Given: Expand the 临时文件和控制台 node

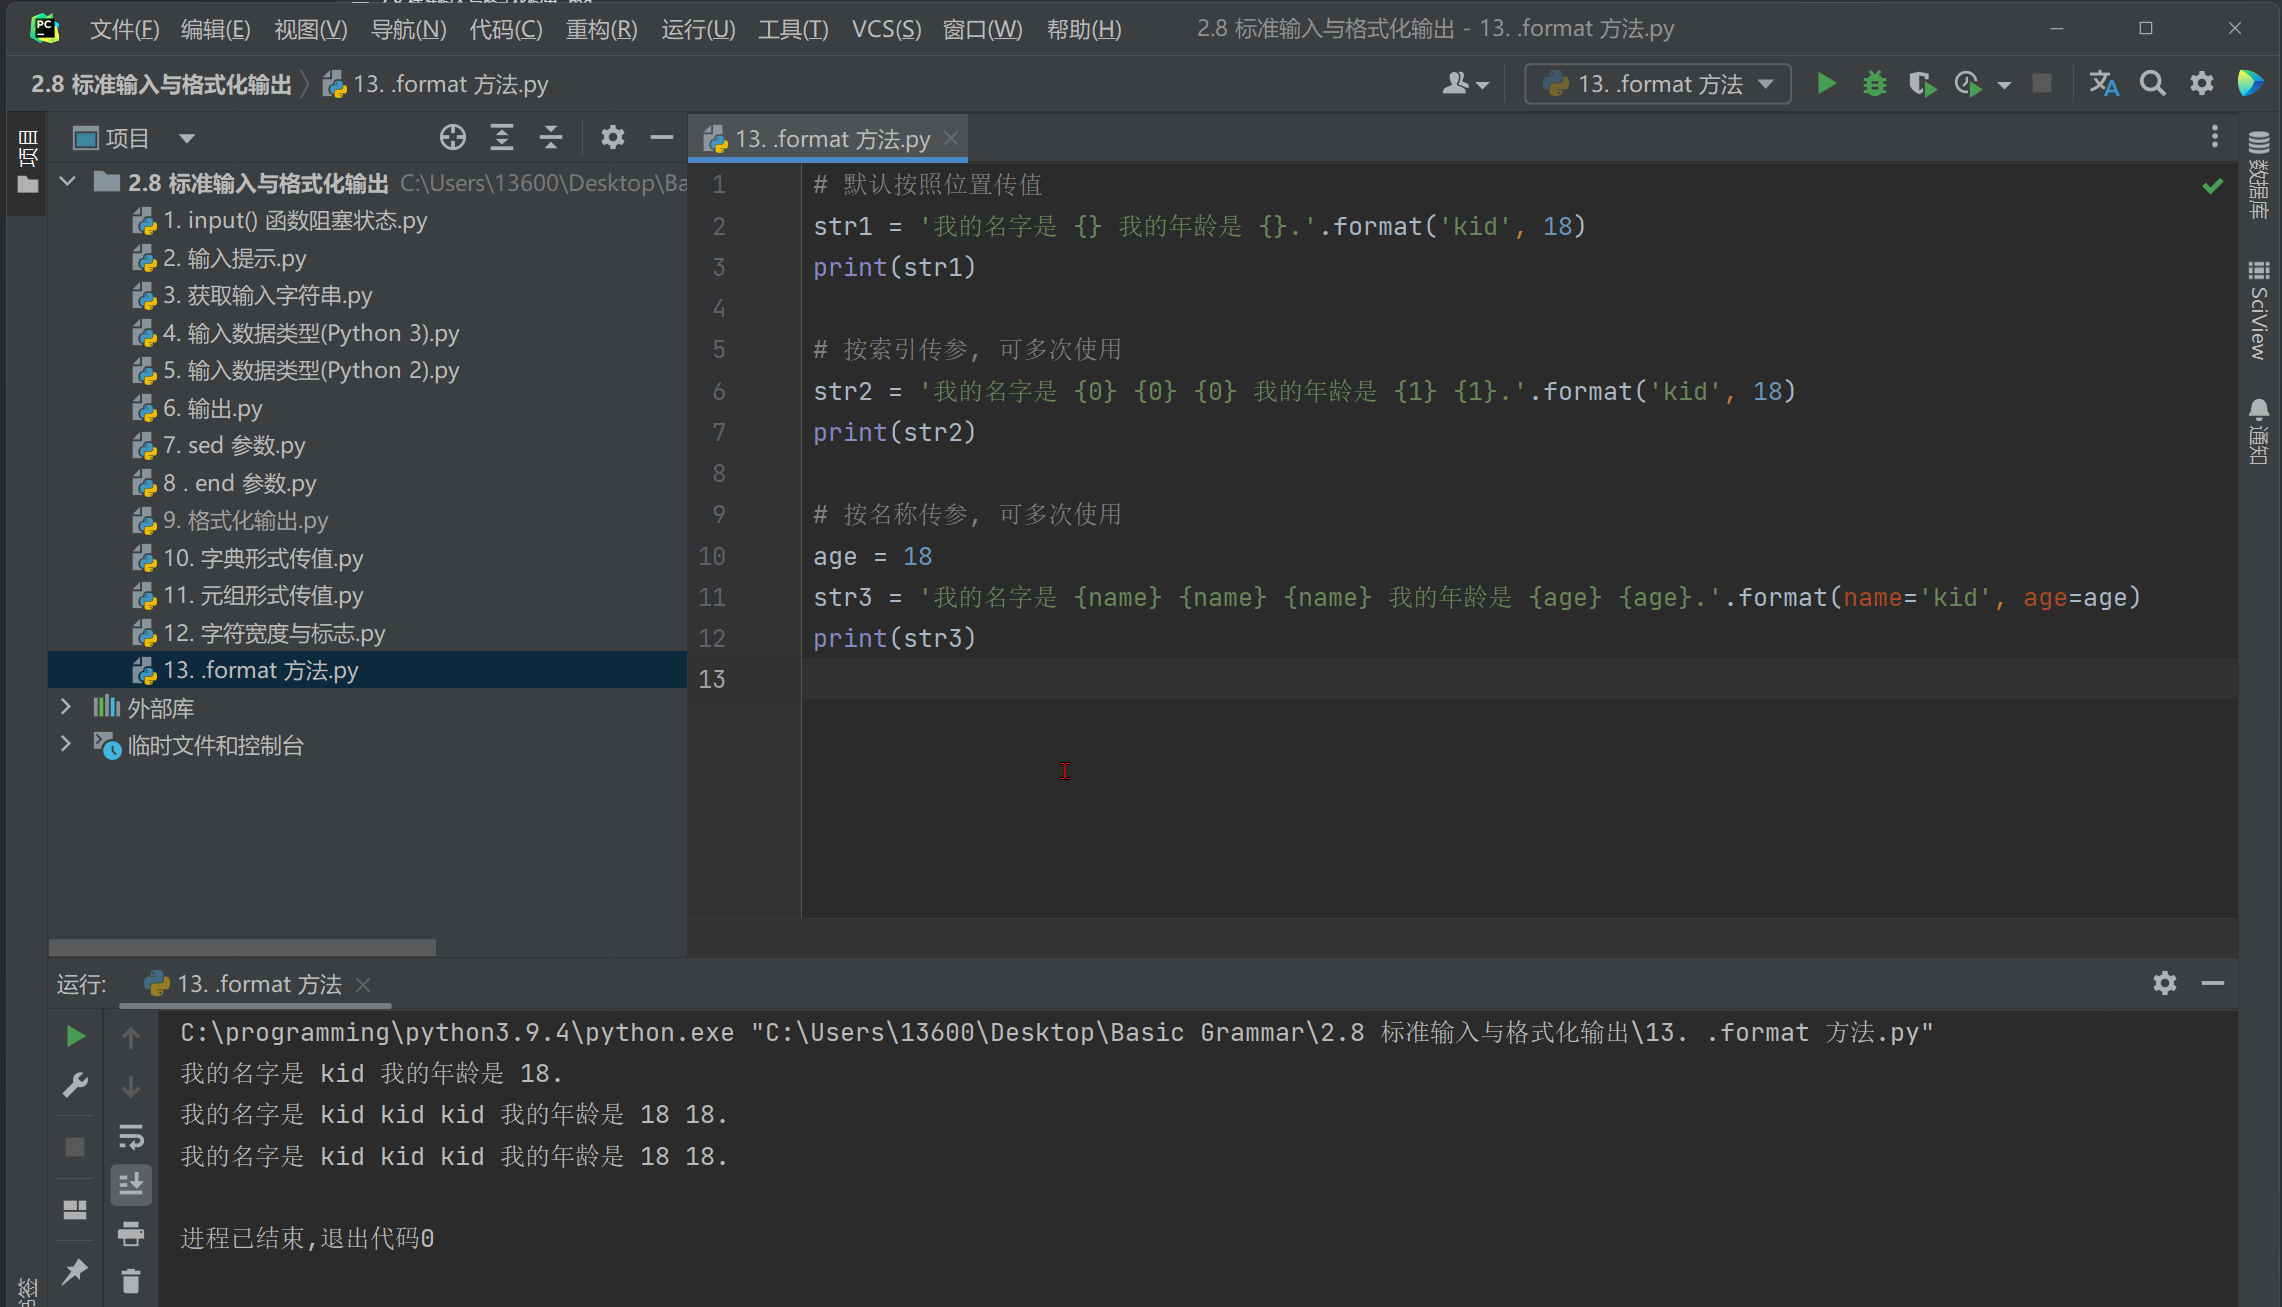Looking at the screenshot, I should 67,744.
